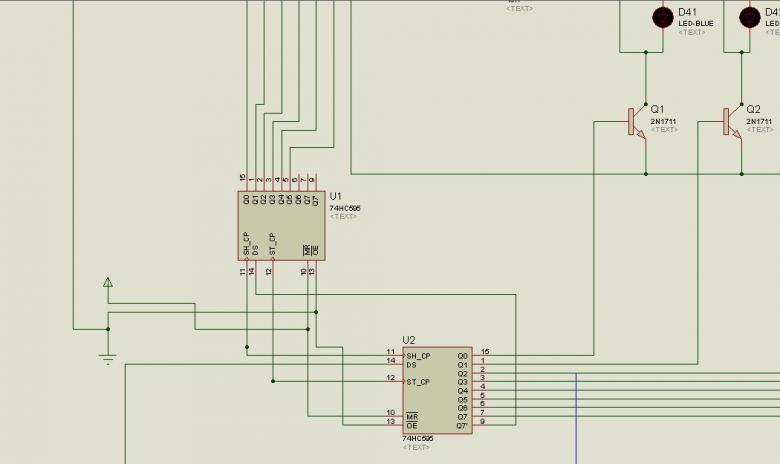This screenshot has width=780, height=464.
Task: Select the Q2 pin 2 on U2
Action: tap(481, 372)
